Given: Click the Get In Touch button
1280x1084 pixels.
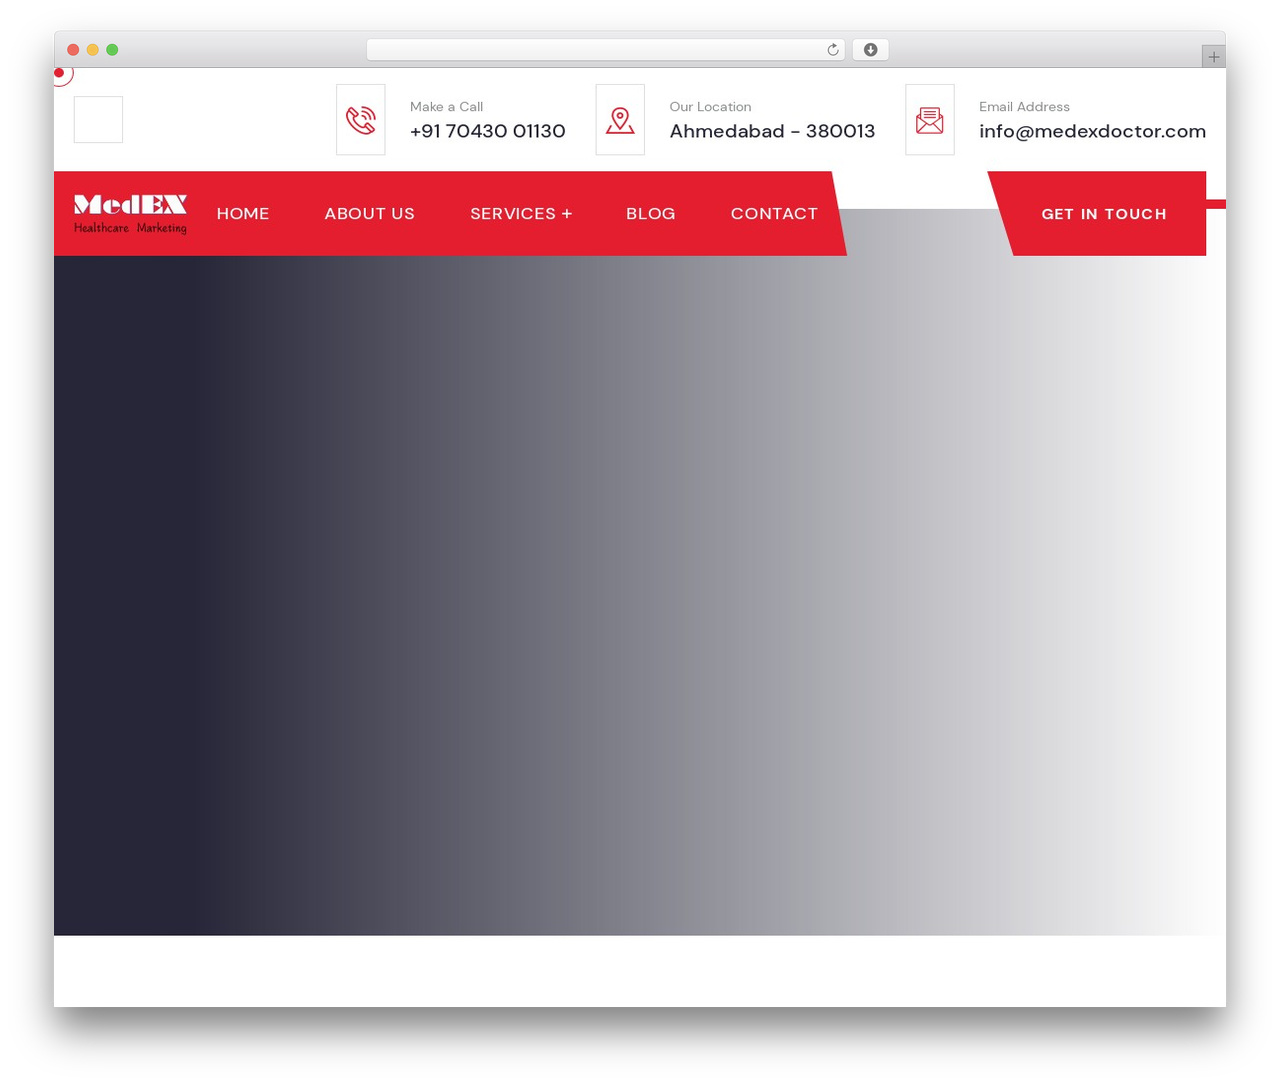Looking at the screenshot, I should tap(1104, 214).
